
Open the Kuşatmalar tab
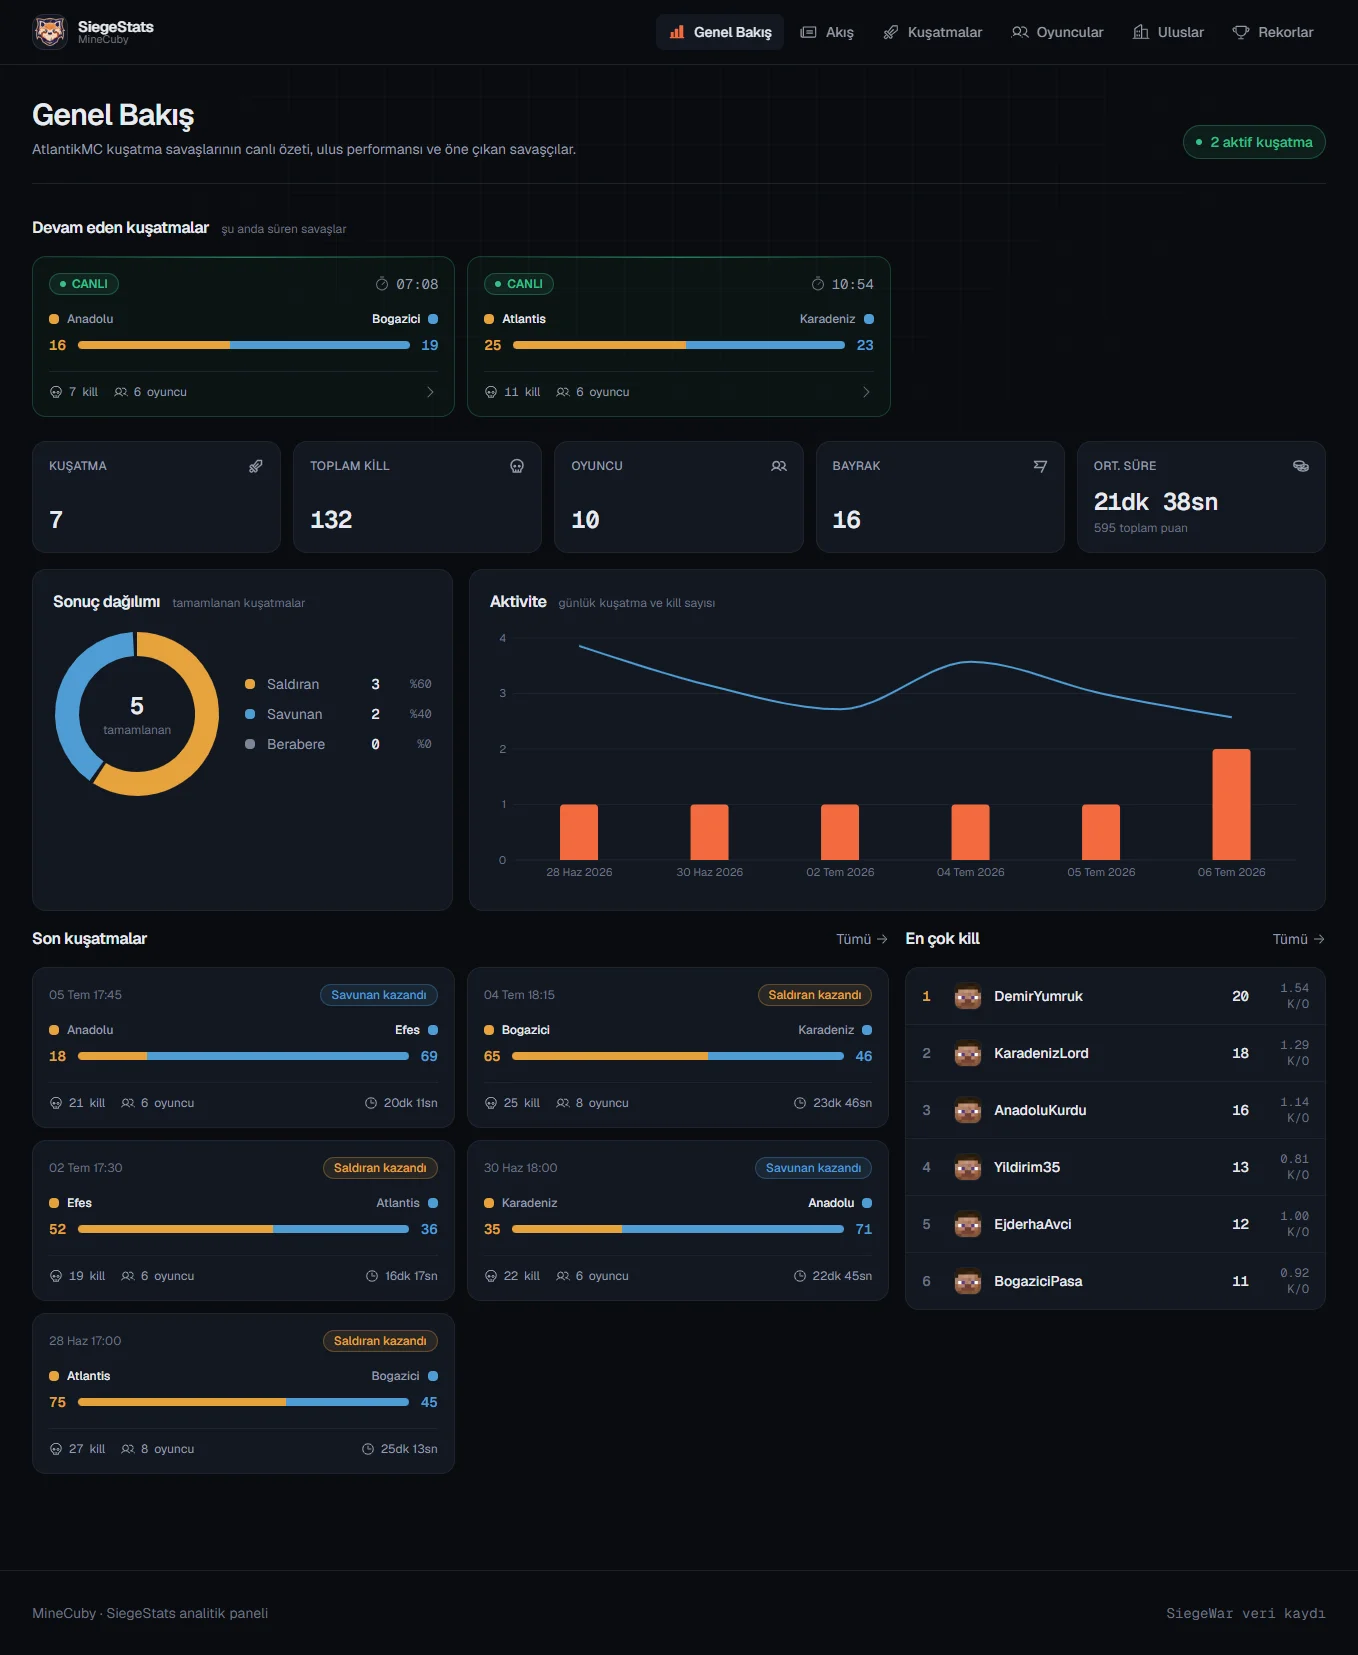tap(932, 32)
